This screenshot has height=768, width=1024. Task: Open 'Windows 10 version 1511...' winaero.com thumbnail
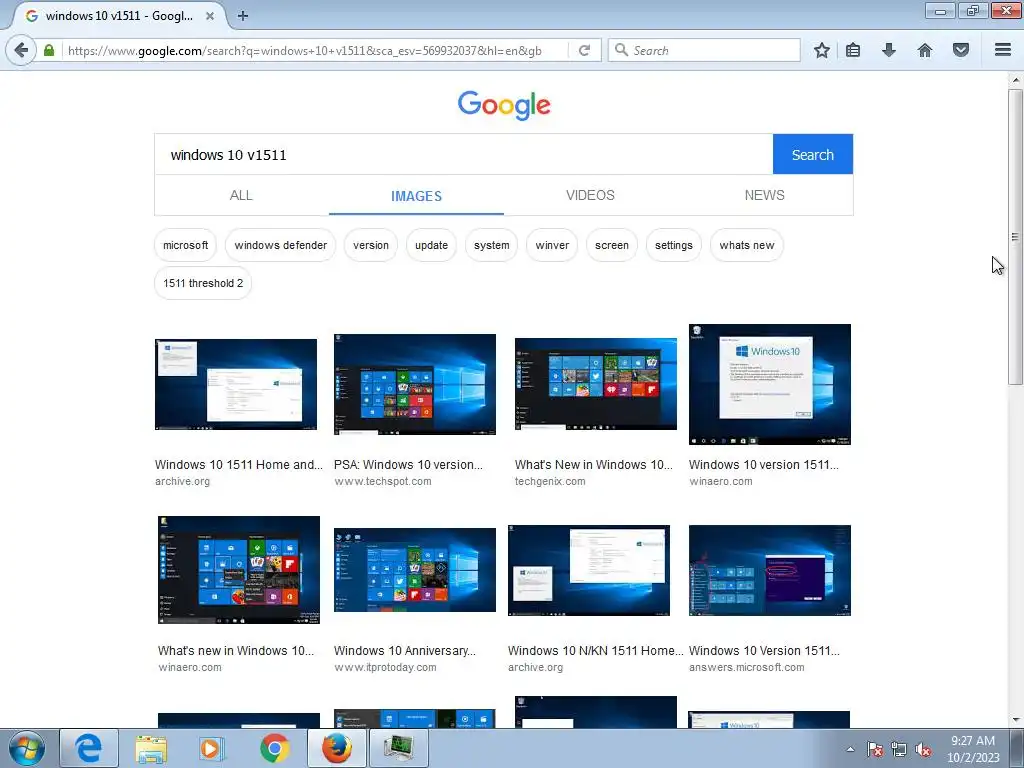[770, 384]
